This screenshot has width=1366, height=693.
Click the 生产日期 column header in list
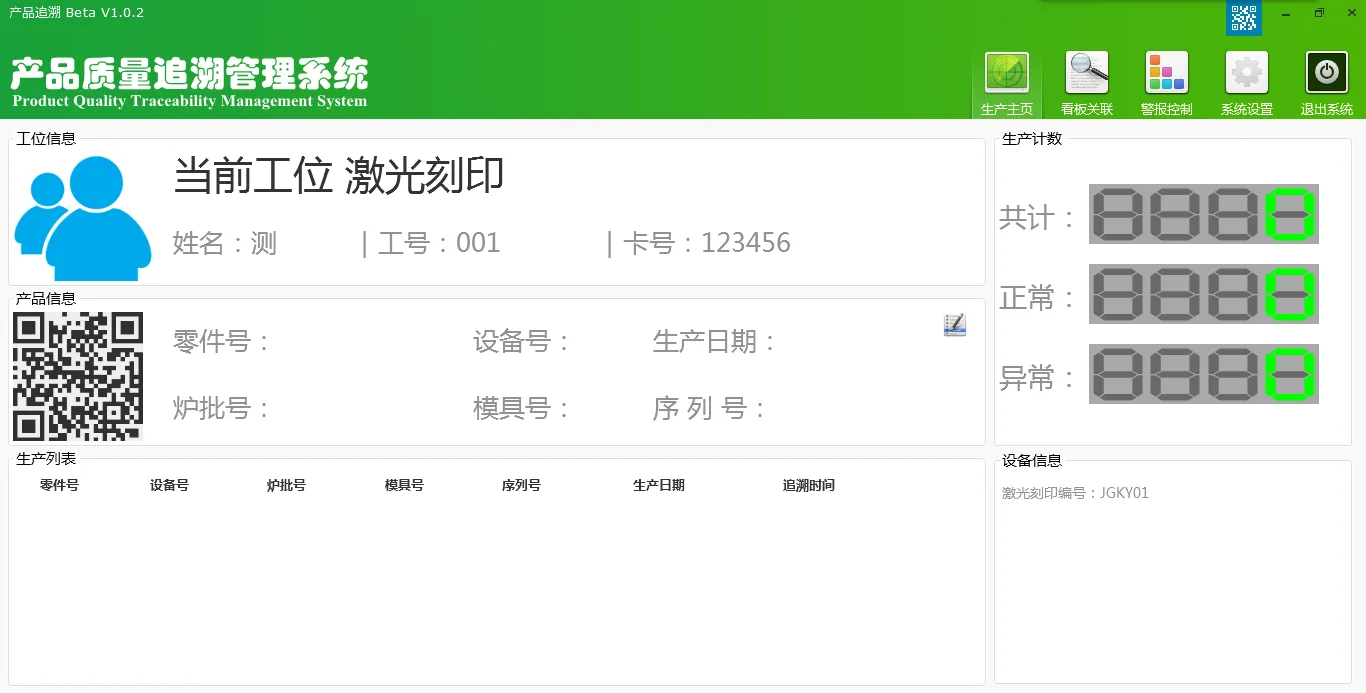pos(658,485)
